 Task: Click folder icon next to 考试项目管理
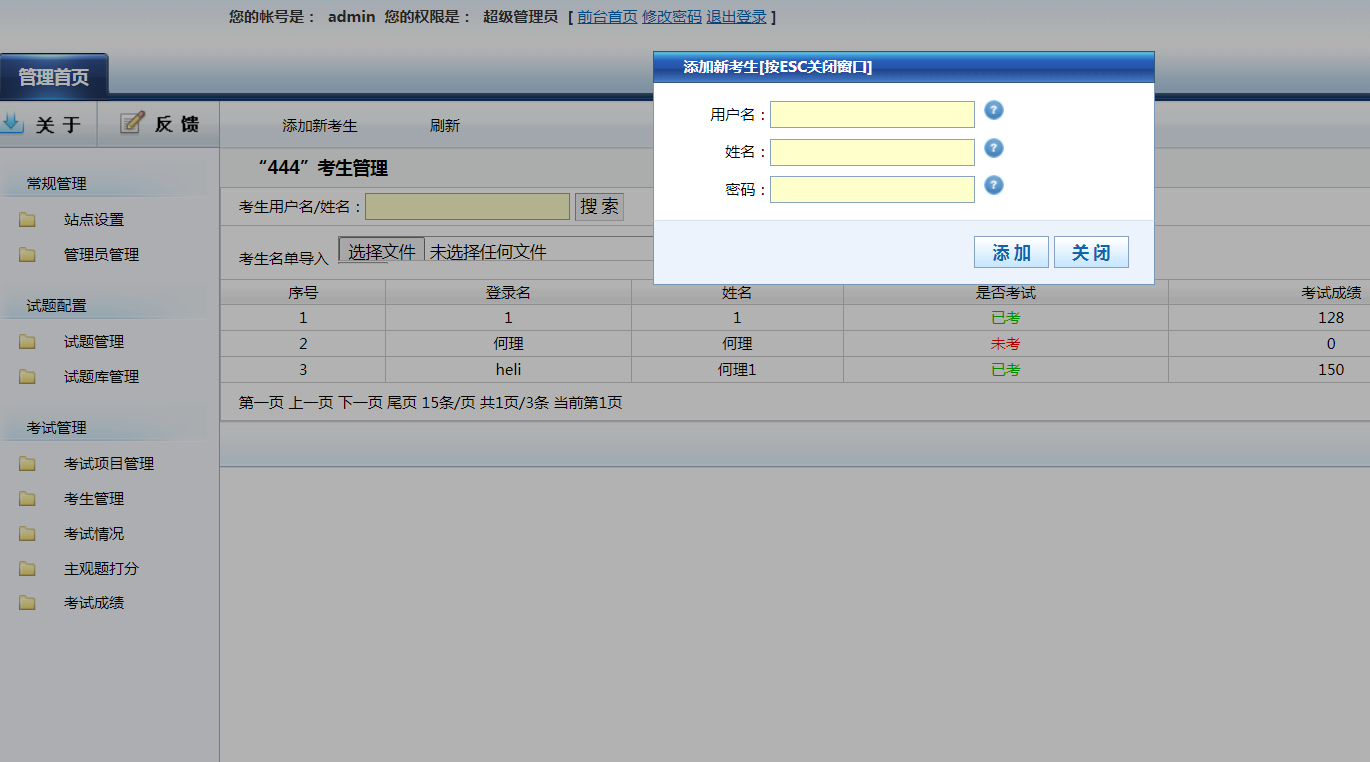pos(27,464)
